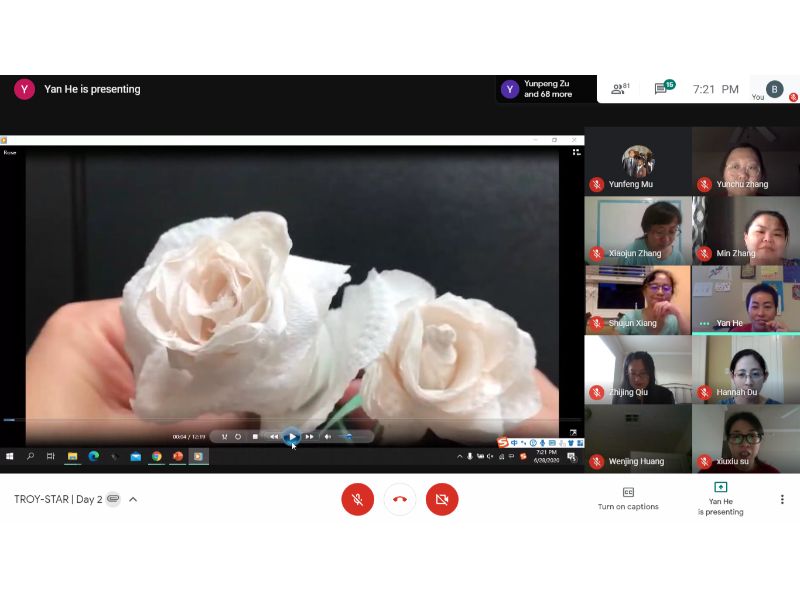The height and width of the screenshot is (600, 800).
Task: Select Xiuxiu Su video tile
Action: [x=745, y=439]
